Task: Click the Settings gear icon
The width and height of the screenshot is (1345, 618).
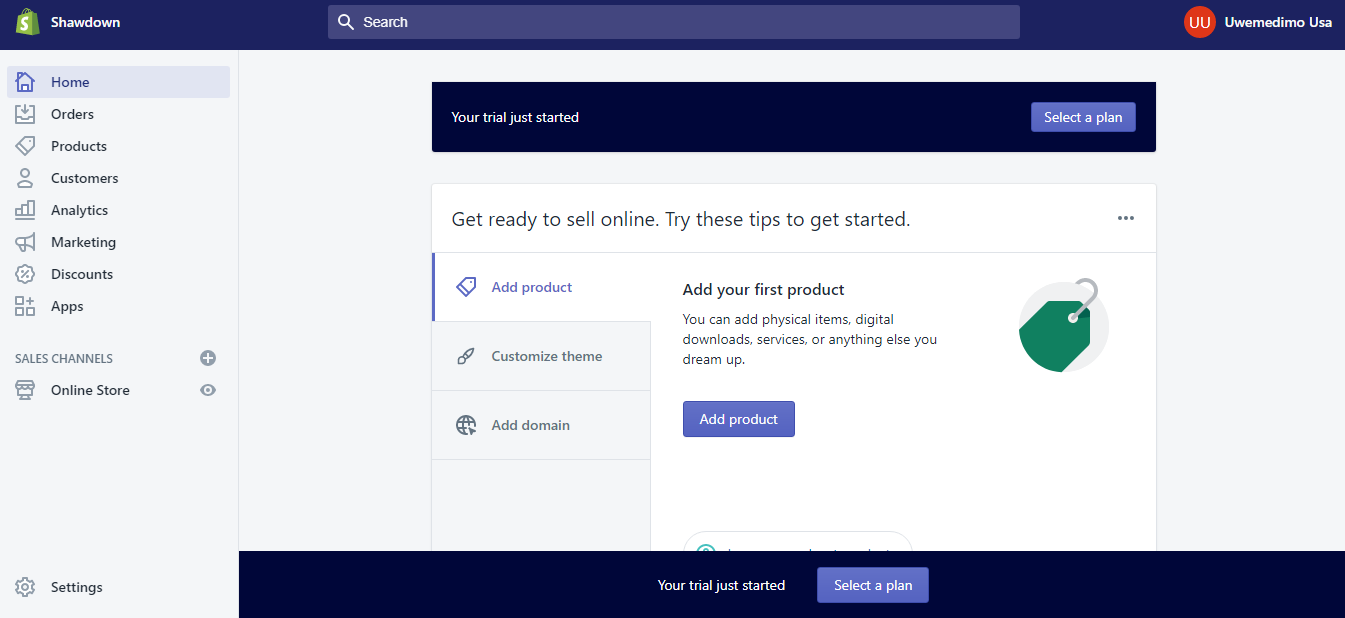Action: 25,587
